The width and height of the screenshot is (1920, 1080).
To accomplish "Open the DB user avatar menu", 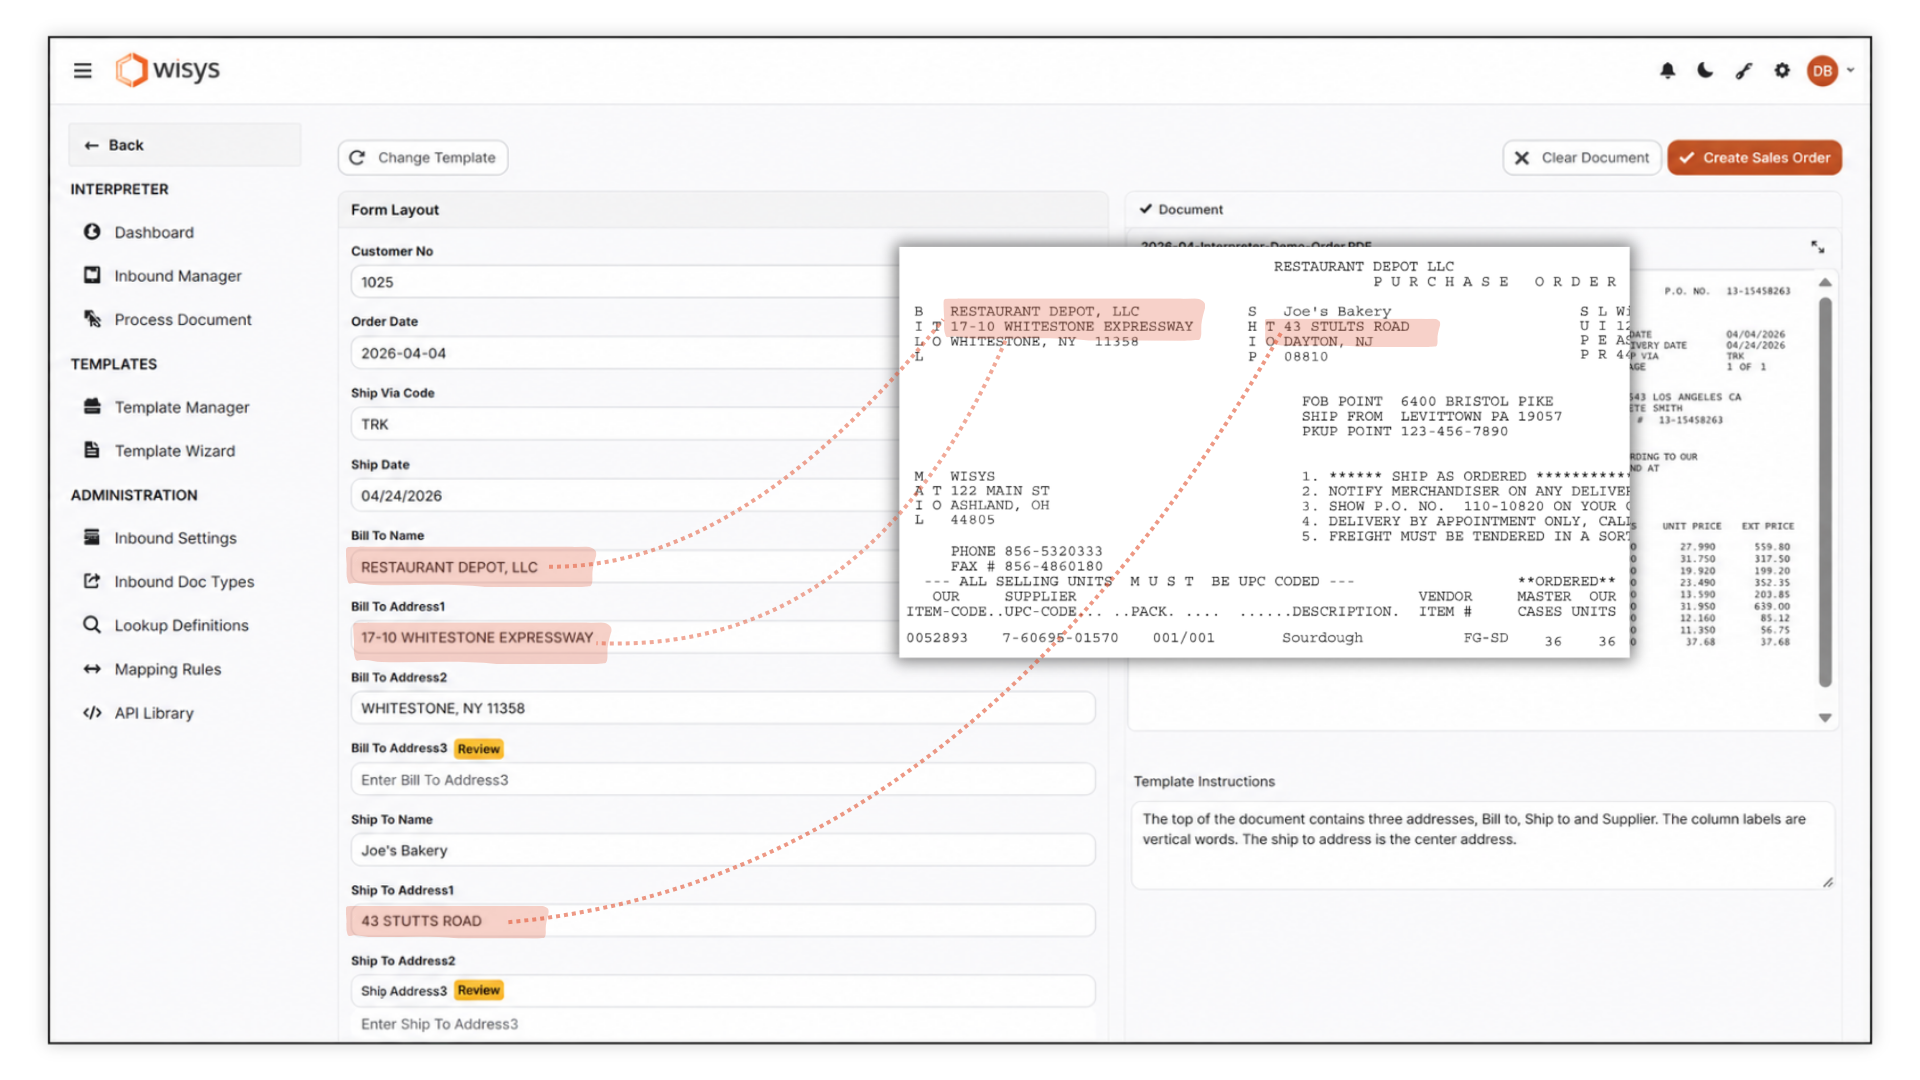I will [x=1822, y=71].
